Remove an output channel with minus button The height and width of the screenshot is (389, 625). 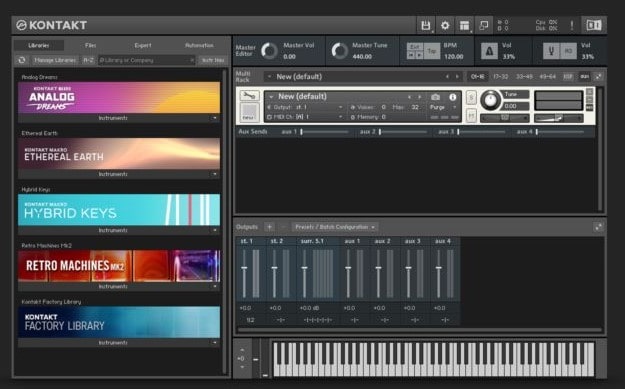click(x=283, y=227)
